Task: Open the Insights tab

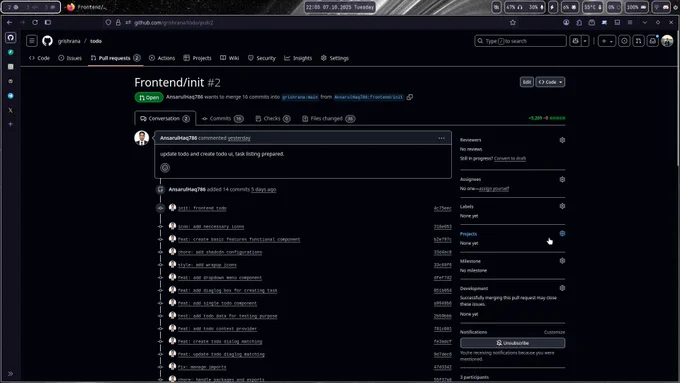Action: pos(298,58)
